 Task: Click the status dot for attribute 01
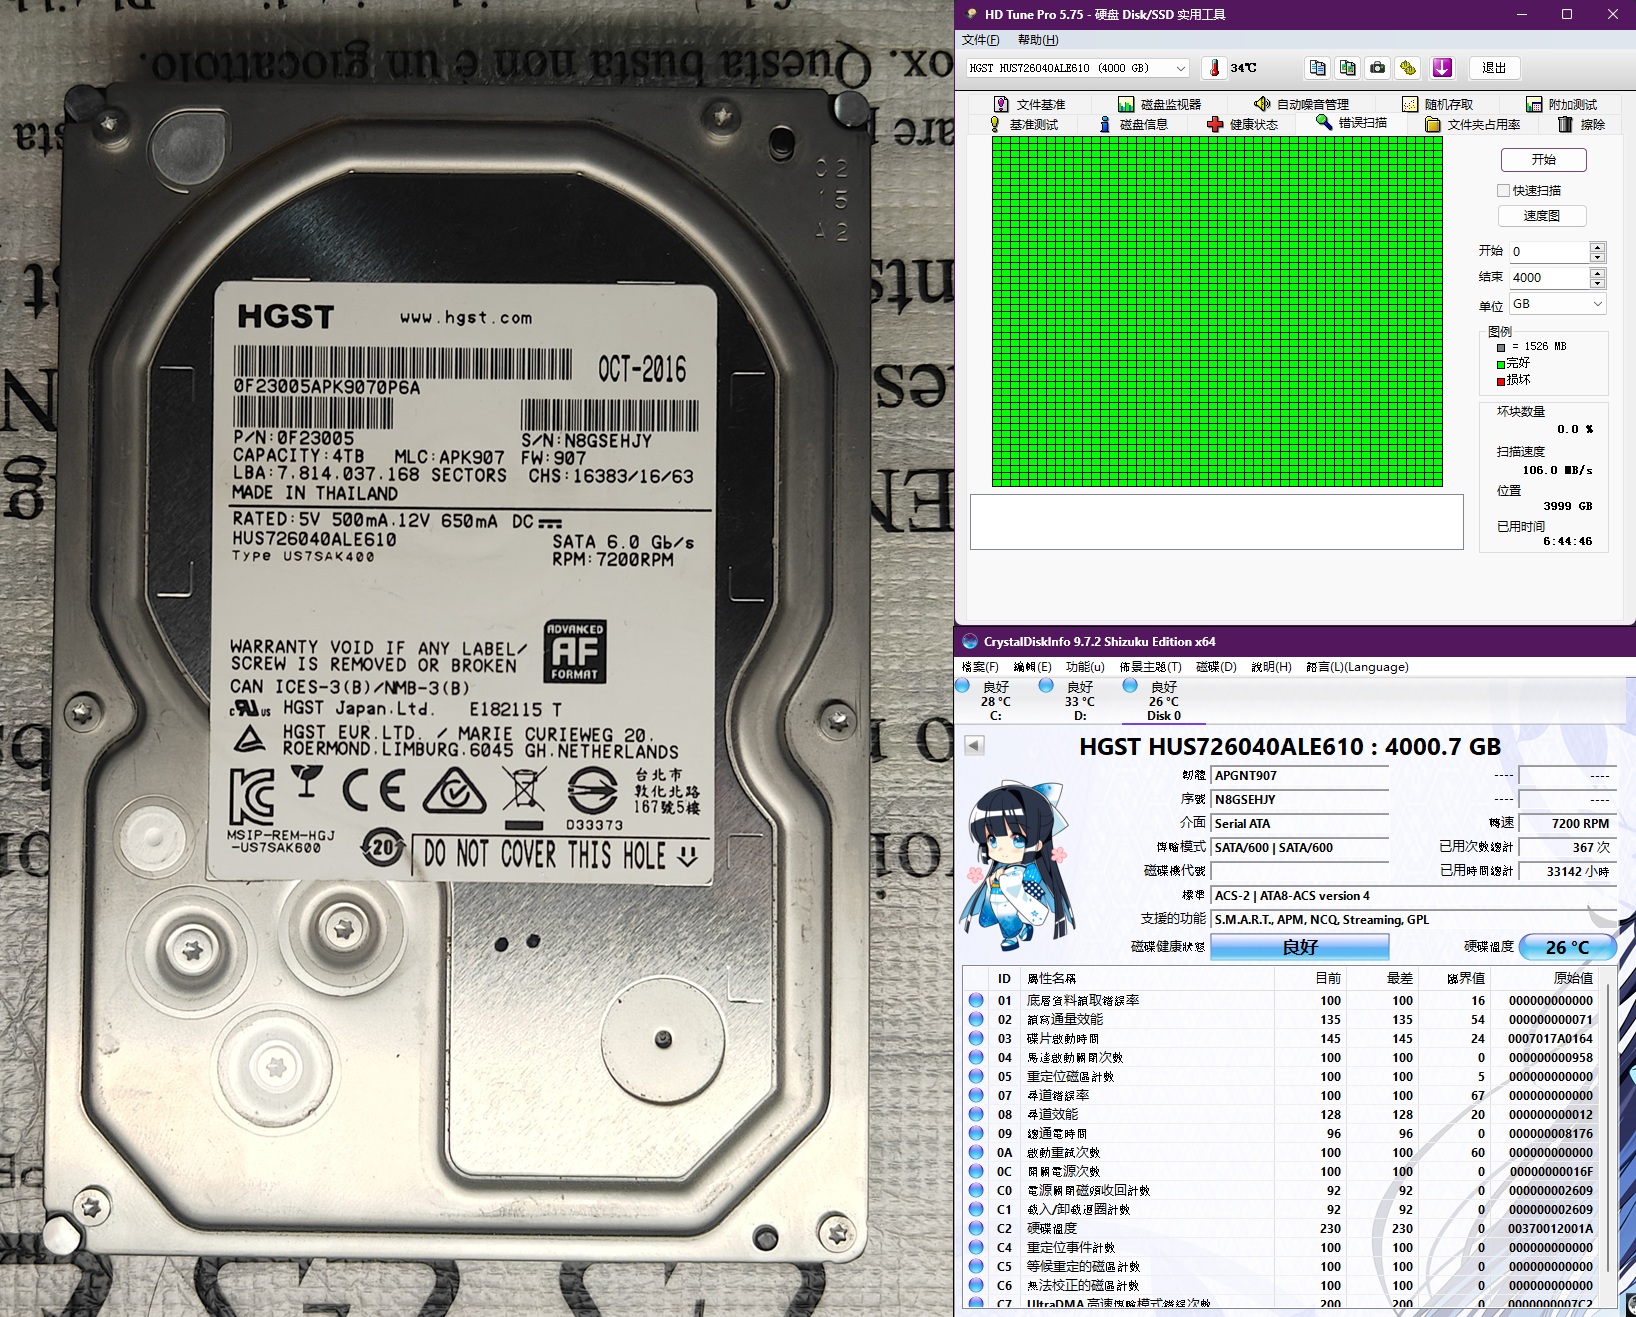976,1000
